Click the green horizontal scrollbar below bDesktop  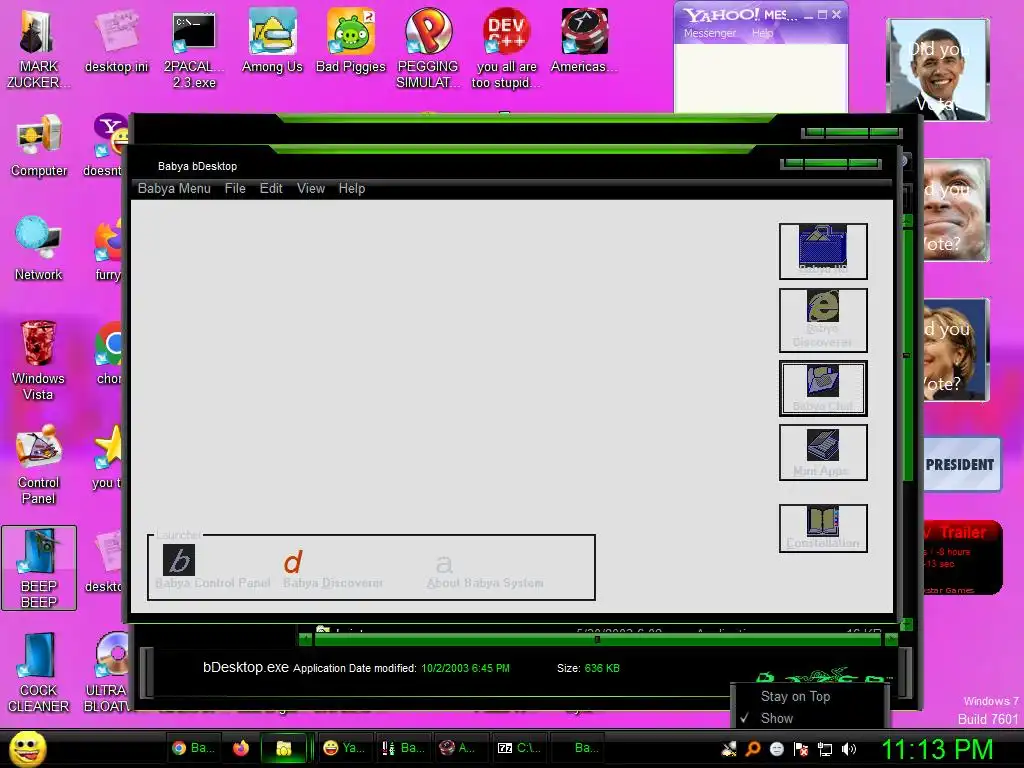tap(598, 640)
